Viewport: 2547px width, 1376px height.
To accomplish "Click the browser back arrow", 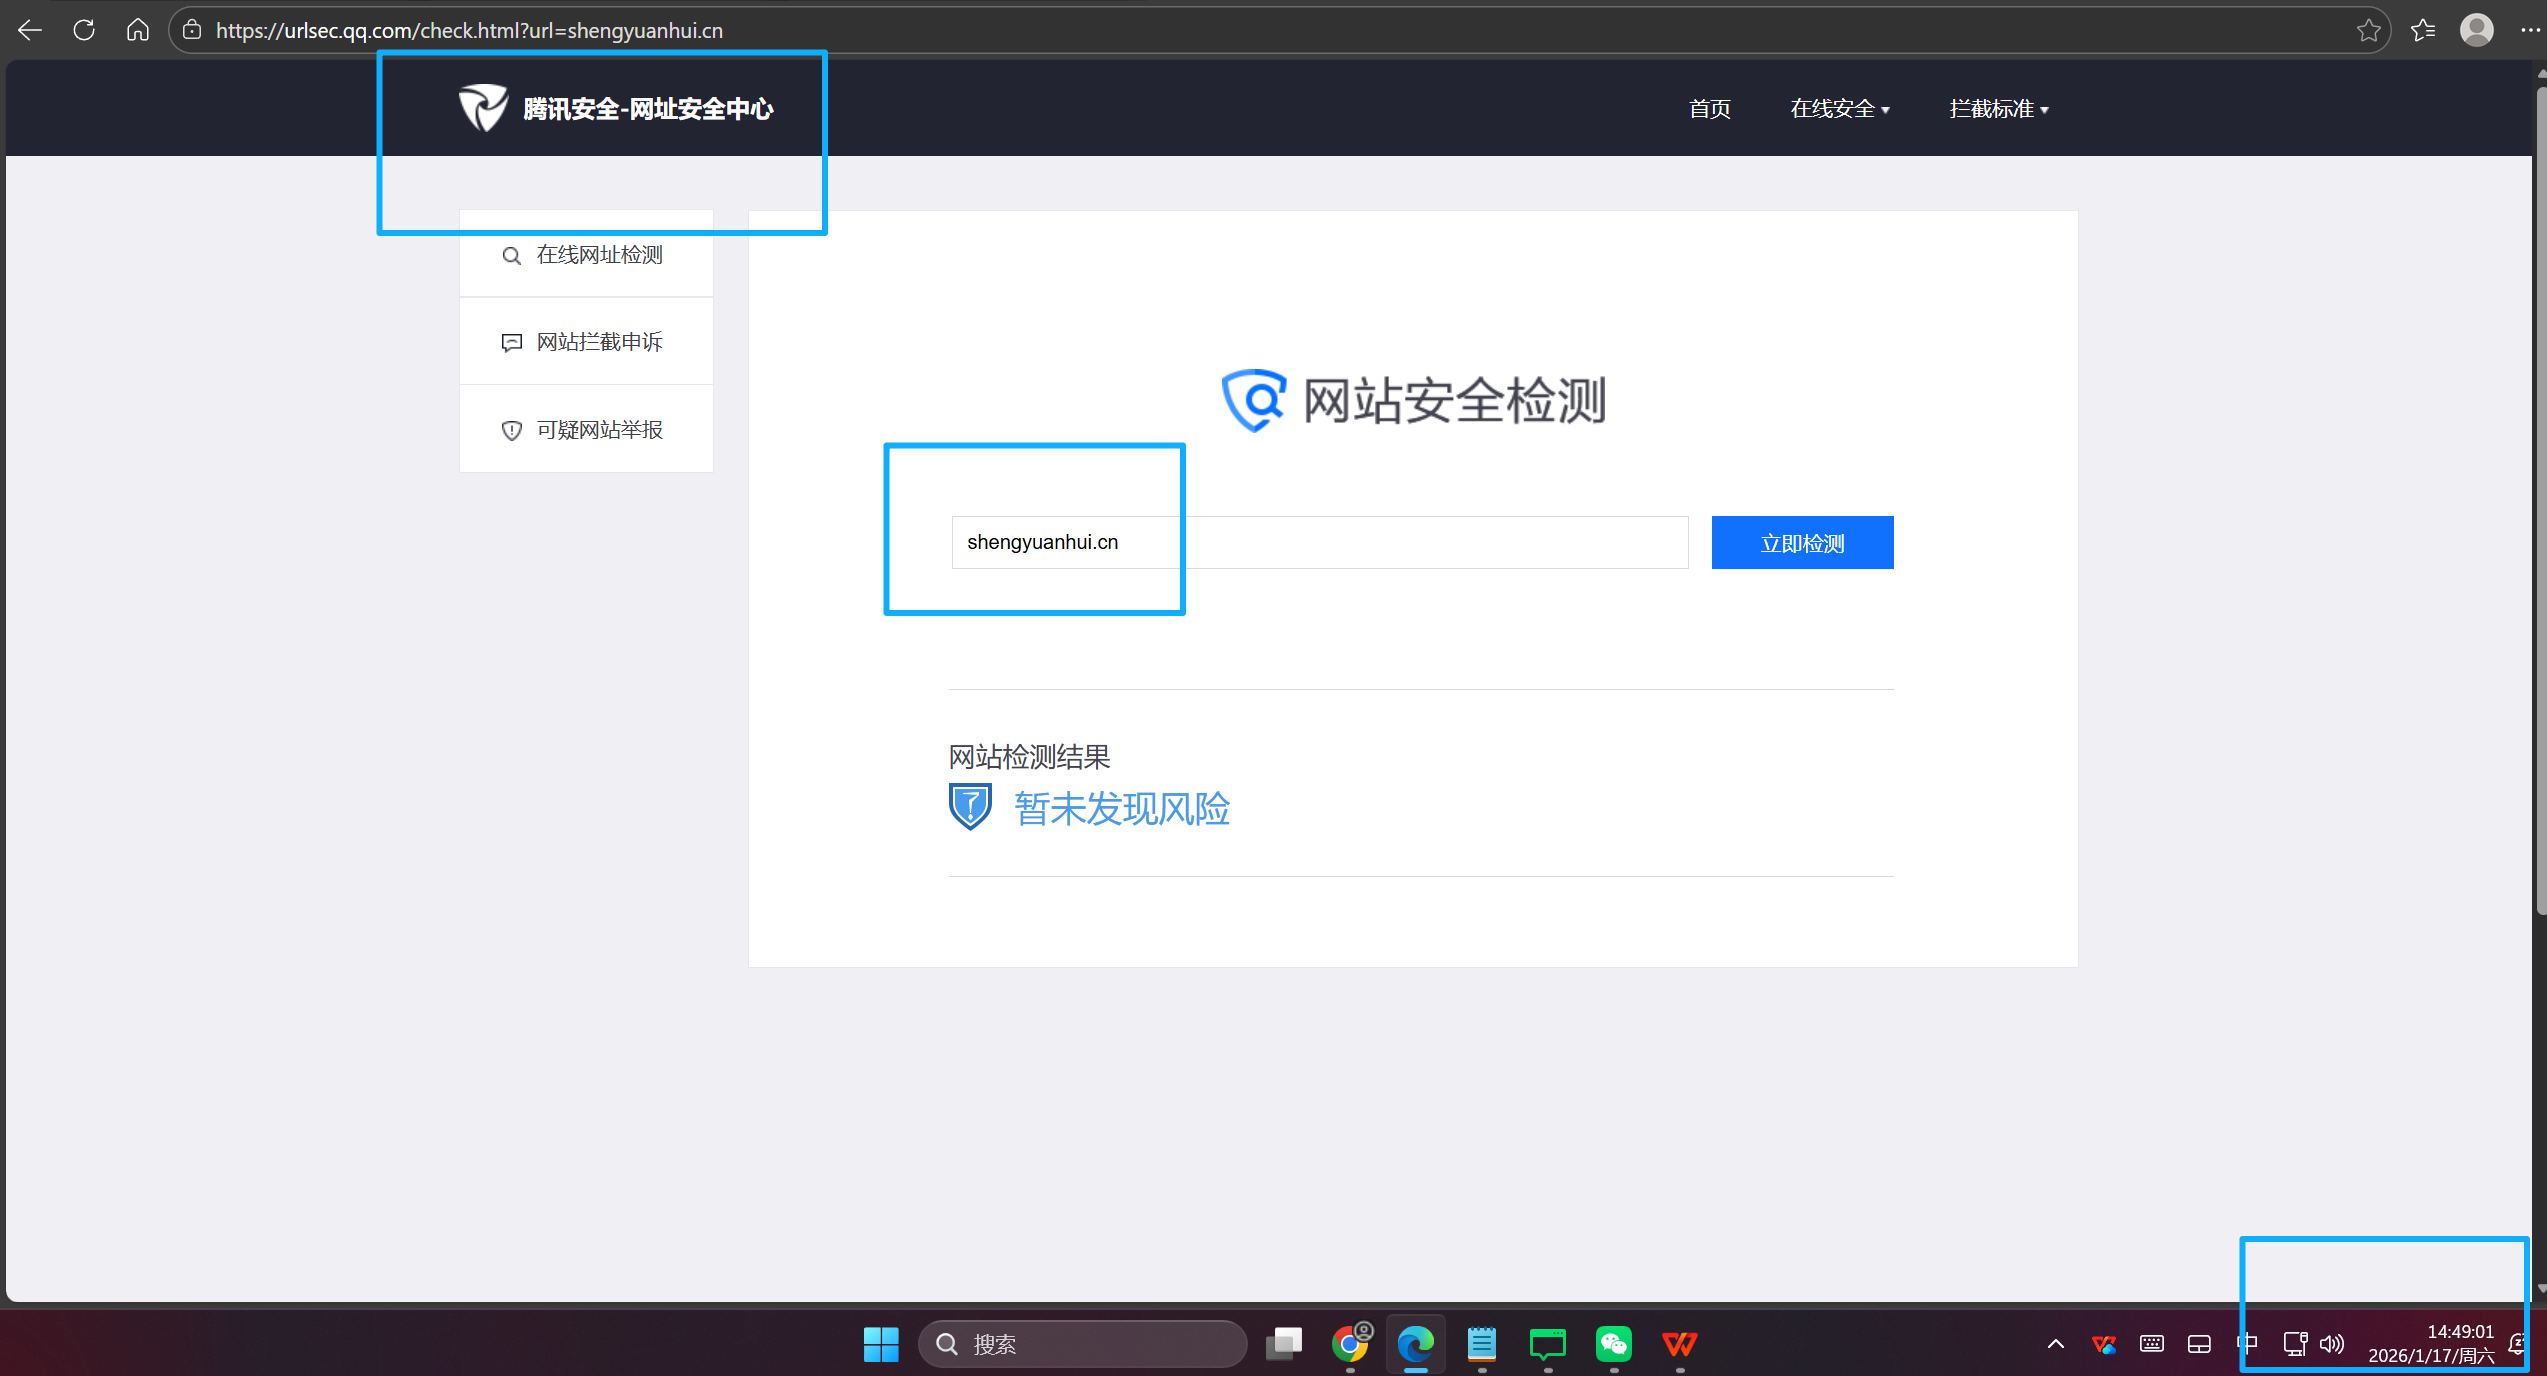I will pyautogui.click(x=30, y=30).
